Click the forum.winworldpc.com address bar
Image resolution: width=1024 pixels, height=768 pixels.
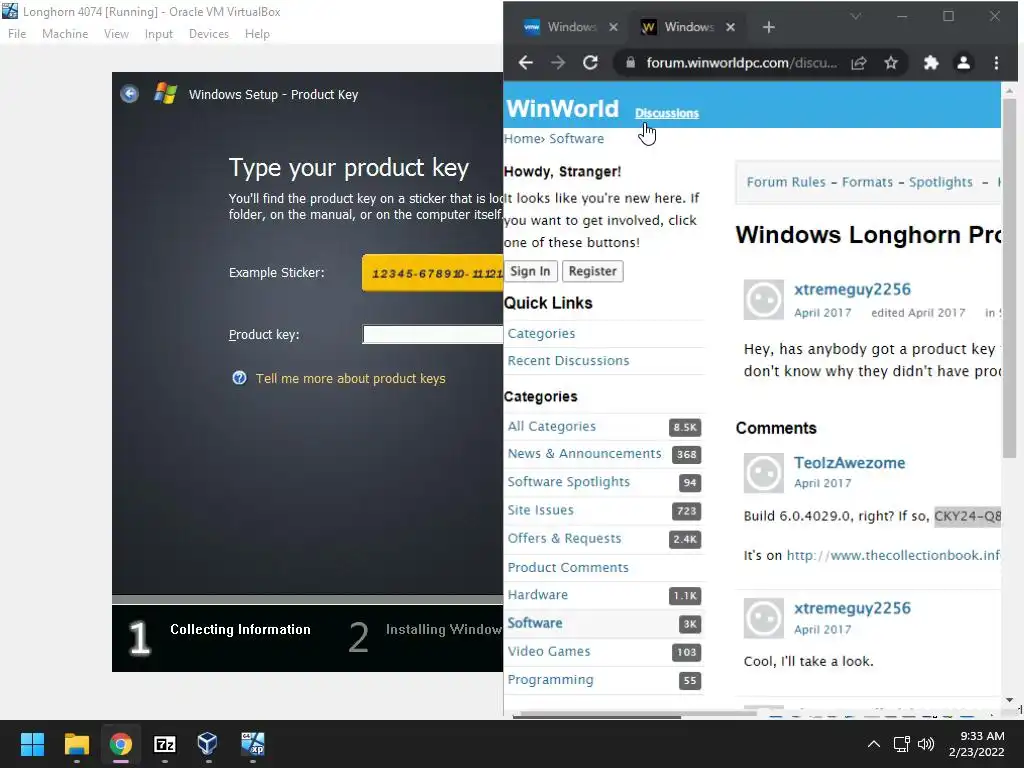tap(741, 63)
